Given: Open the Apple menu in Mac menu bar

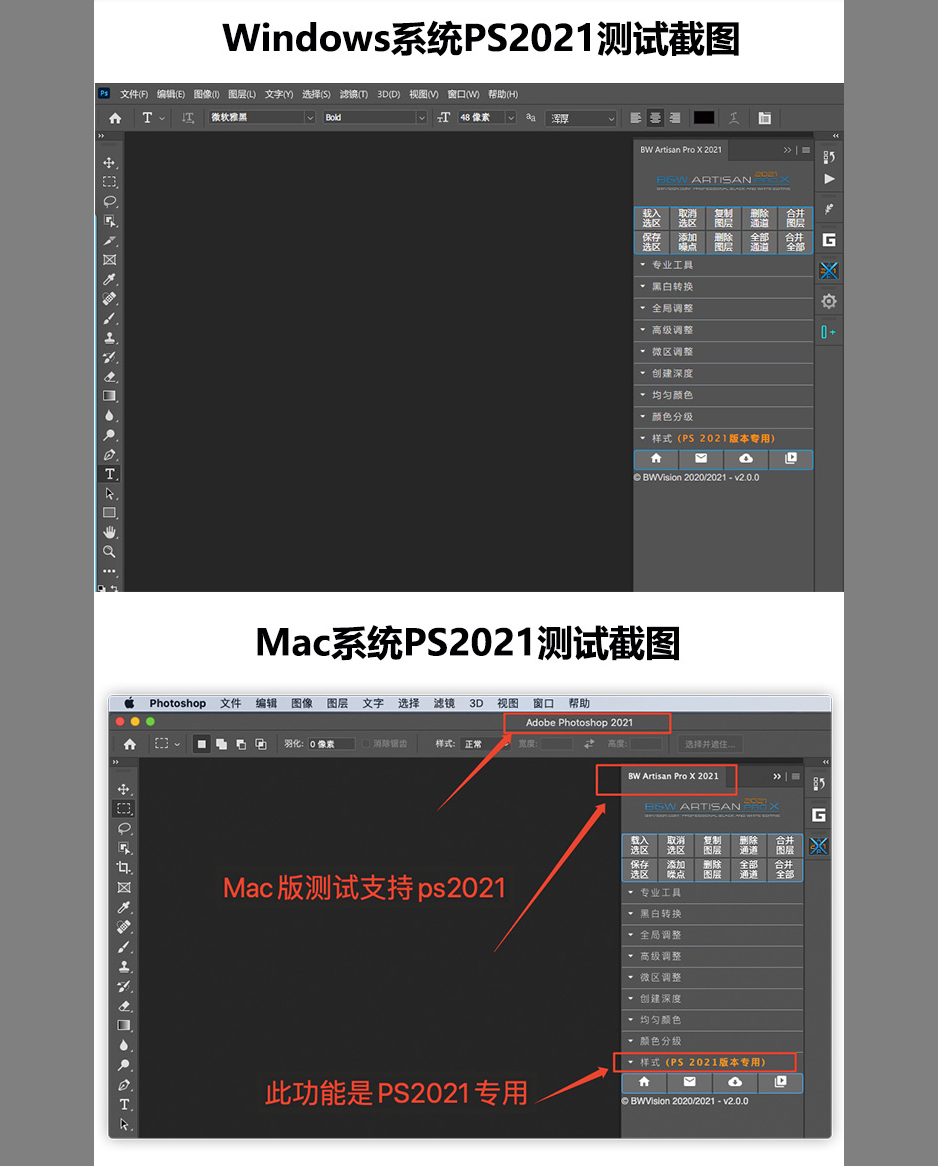Looking at the screenshot, I should click(129, 703).
